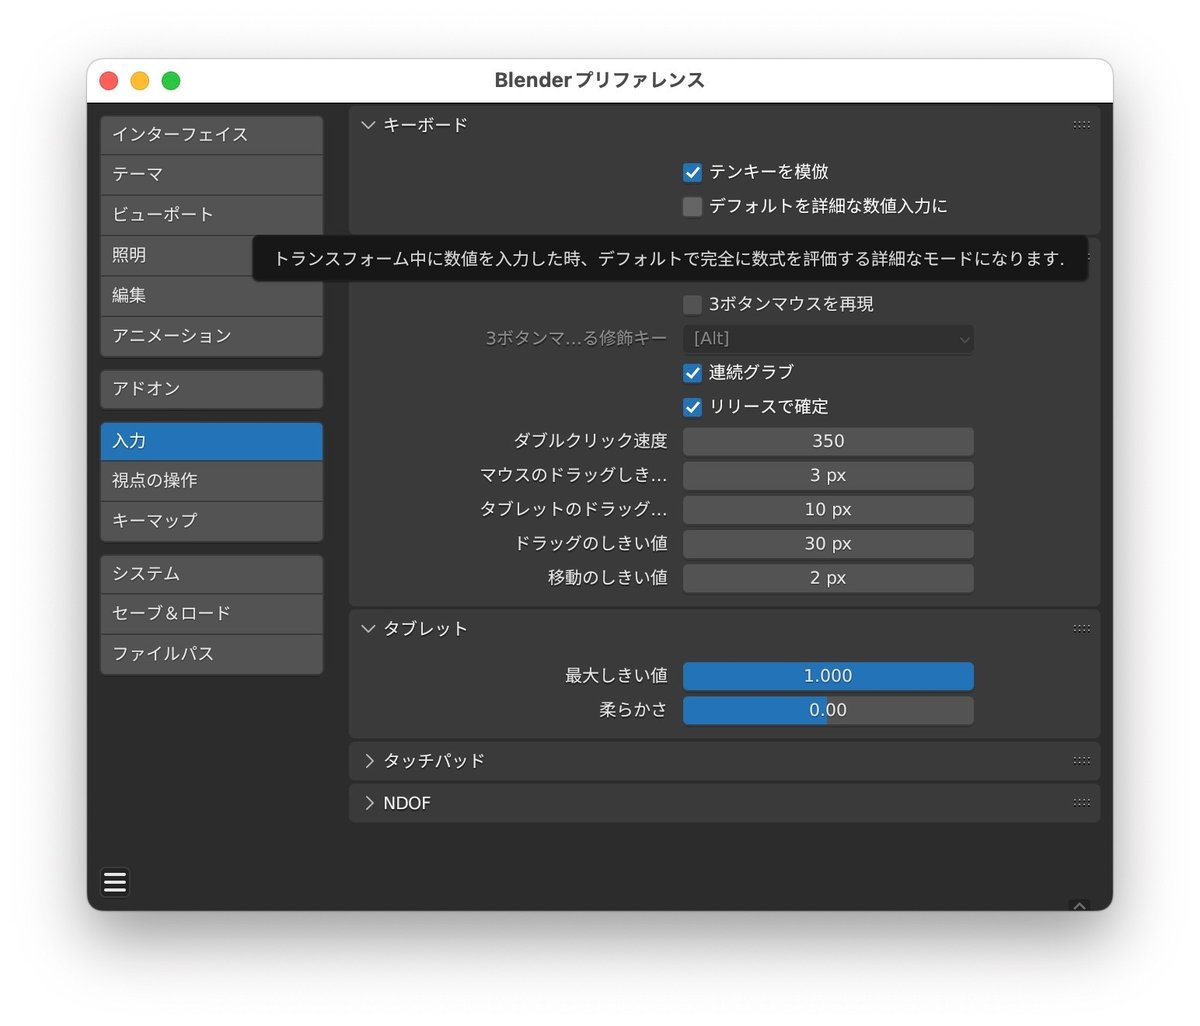Click the 柔らかさ label
The image size is (1200, 1026).
633,710
